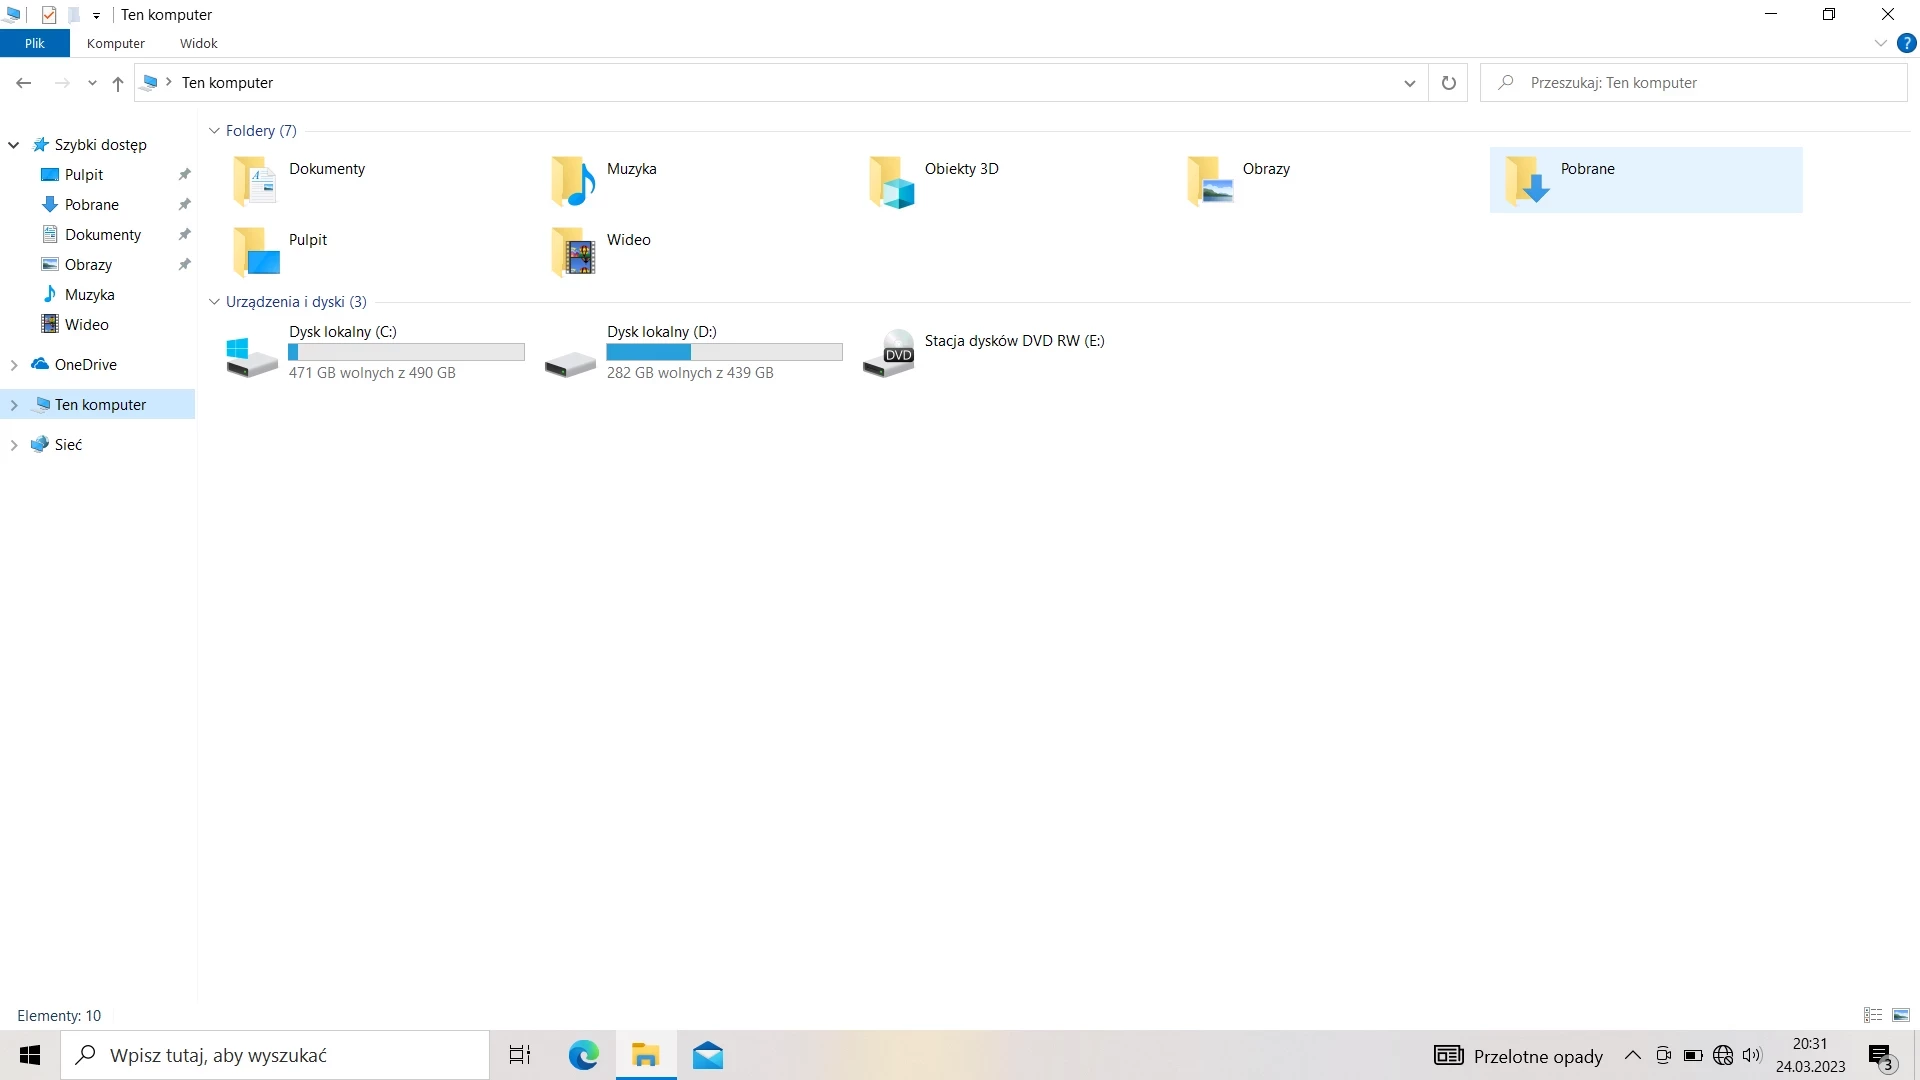The height and width of the screenshot is (1080, 1920).
Task: Go up one folder level
Action: 118,83
